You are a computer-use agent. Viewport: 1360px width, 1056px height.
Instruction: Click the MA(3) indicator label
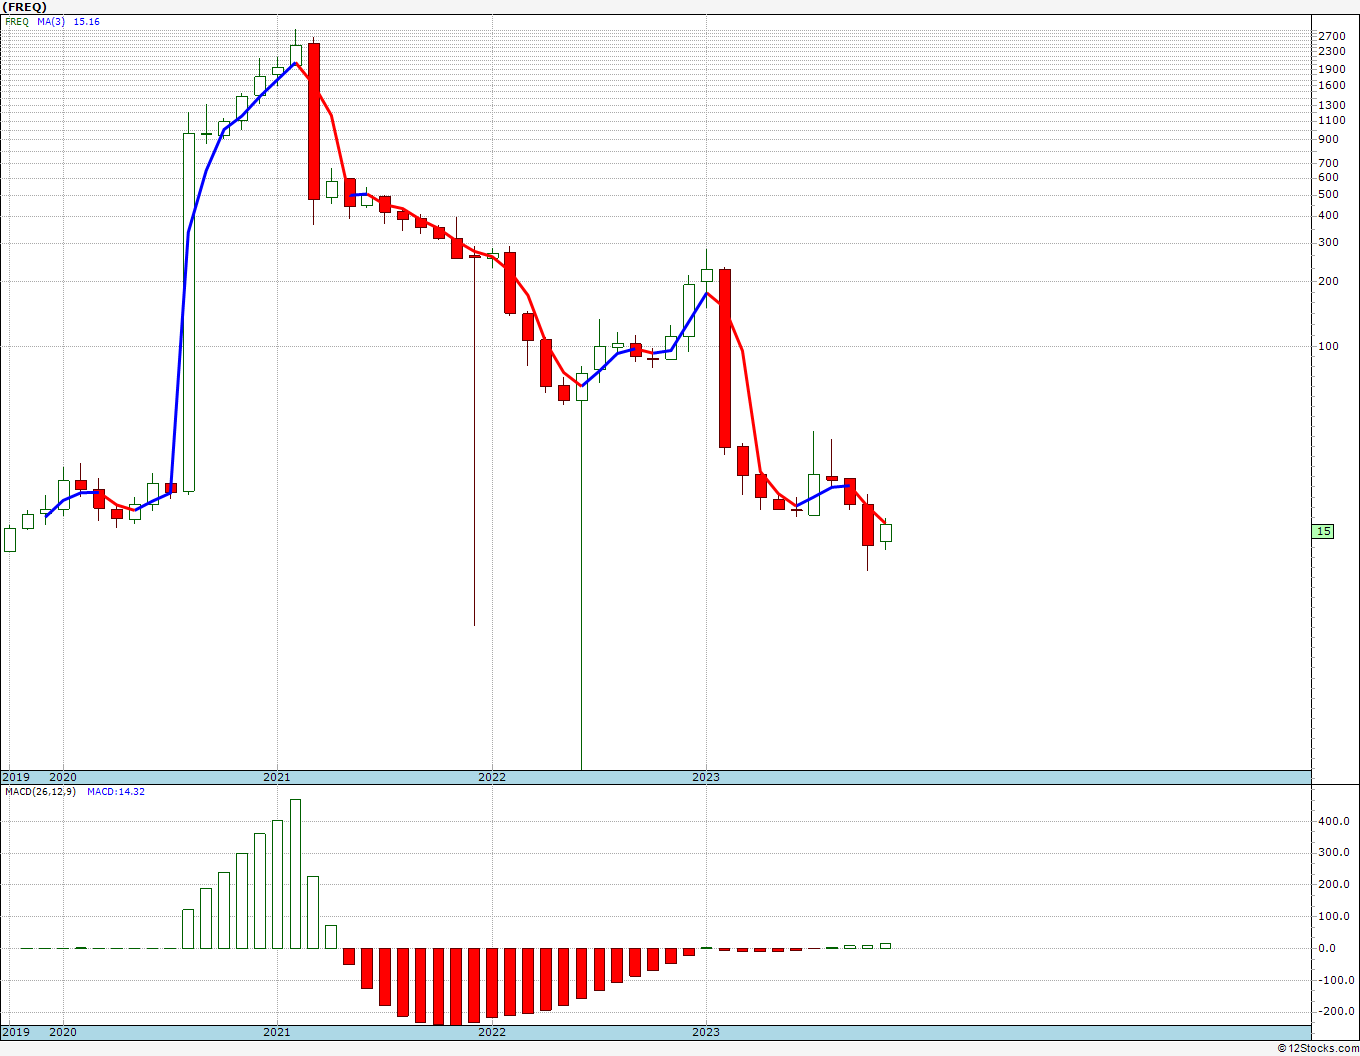click(x=52, y=21)
